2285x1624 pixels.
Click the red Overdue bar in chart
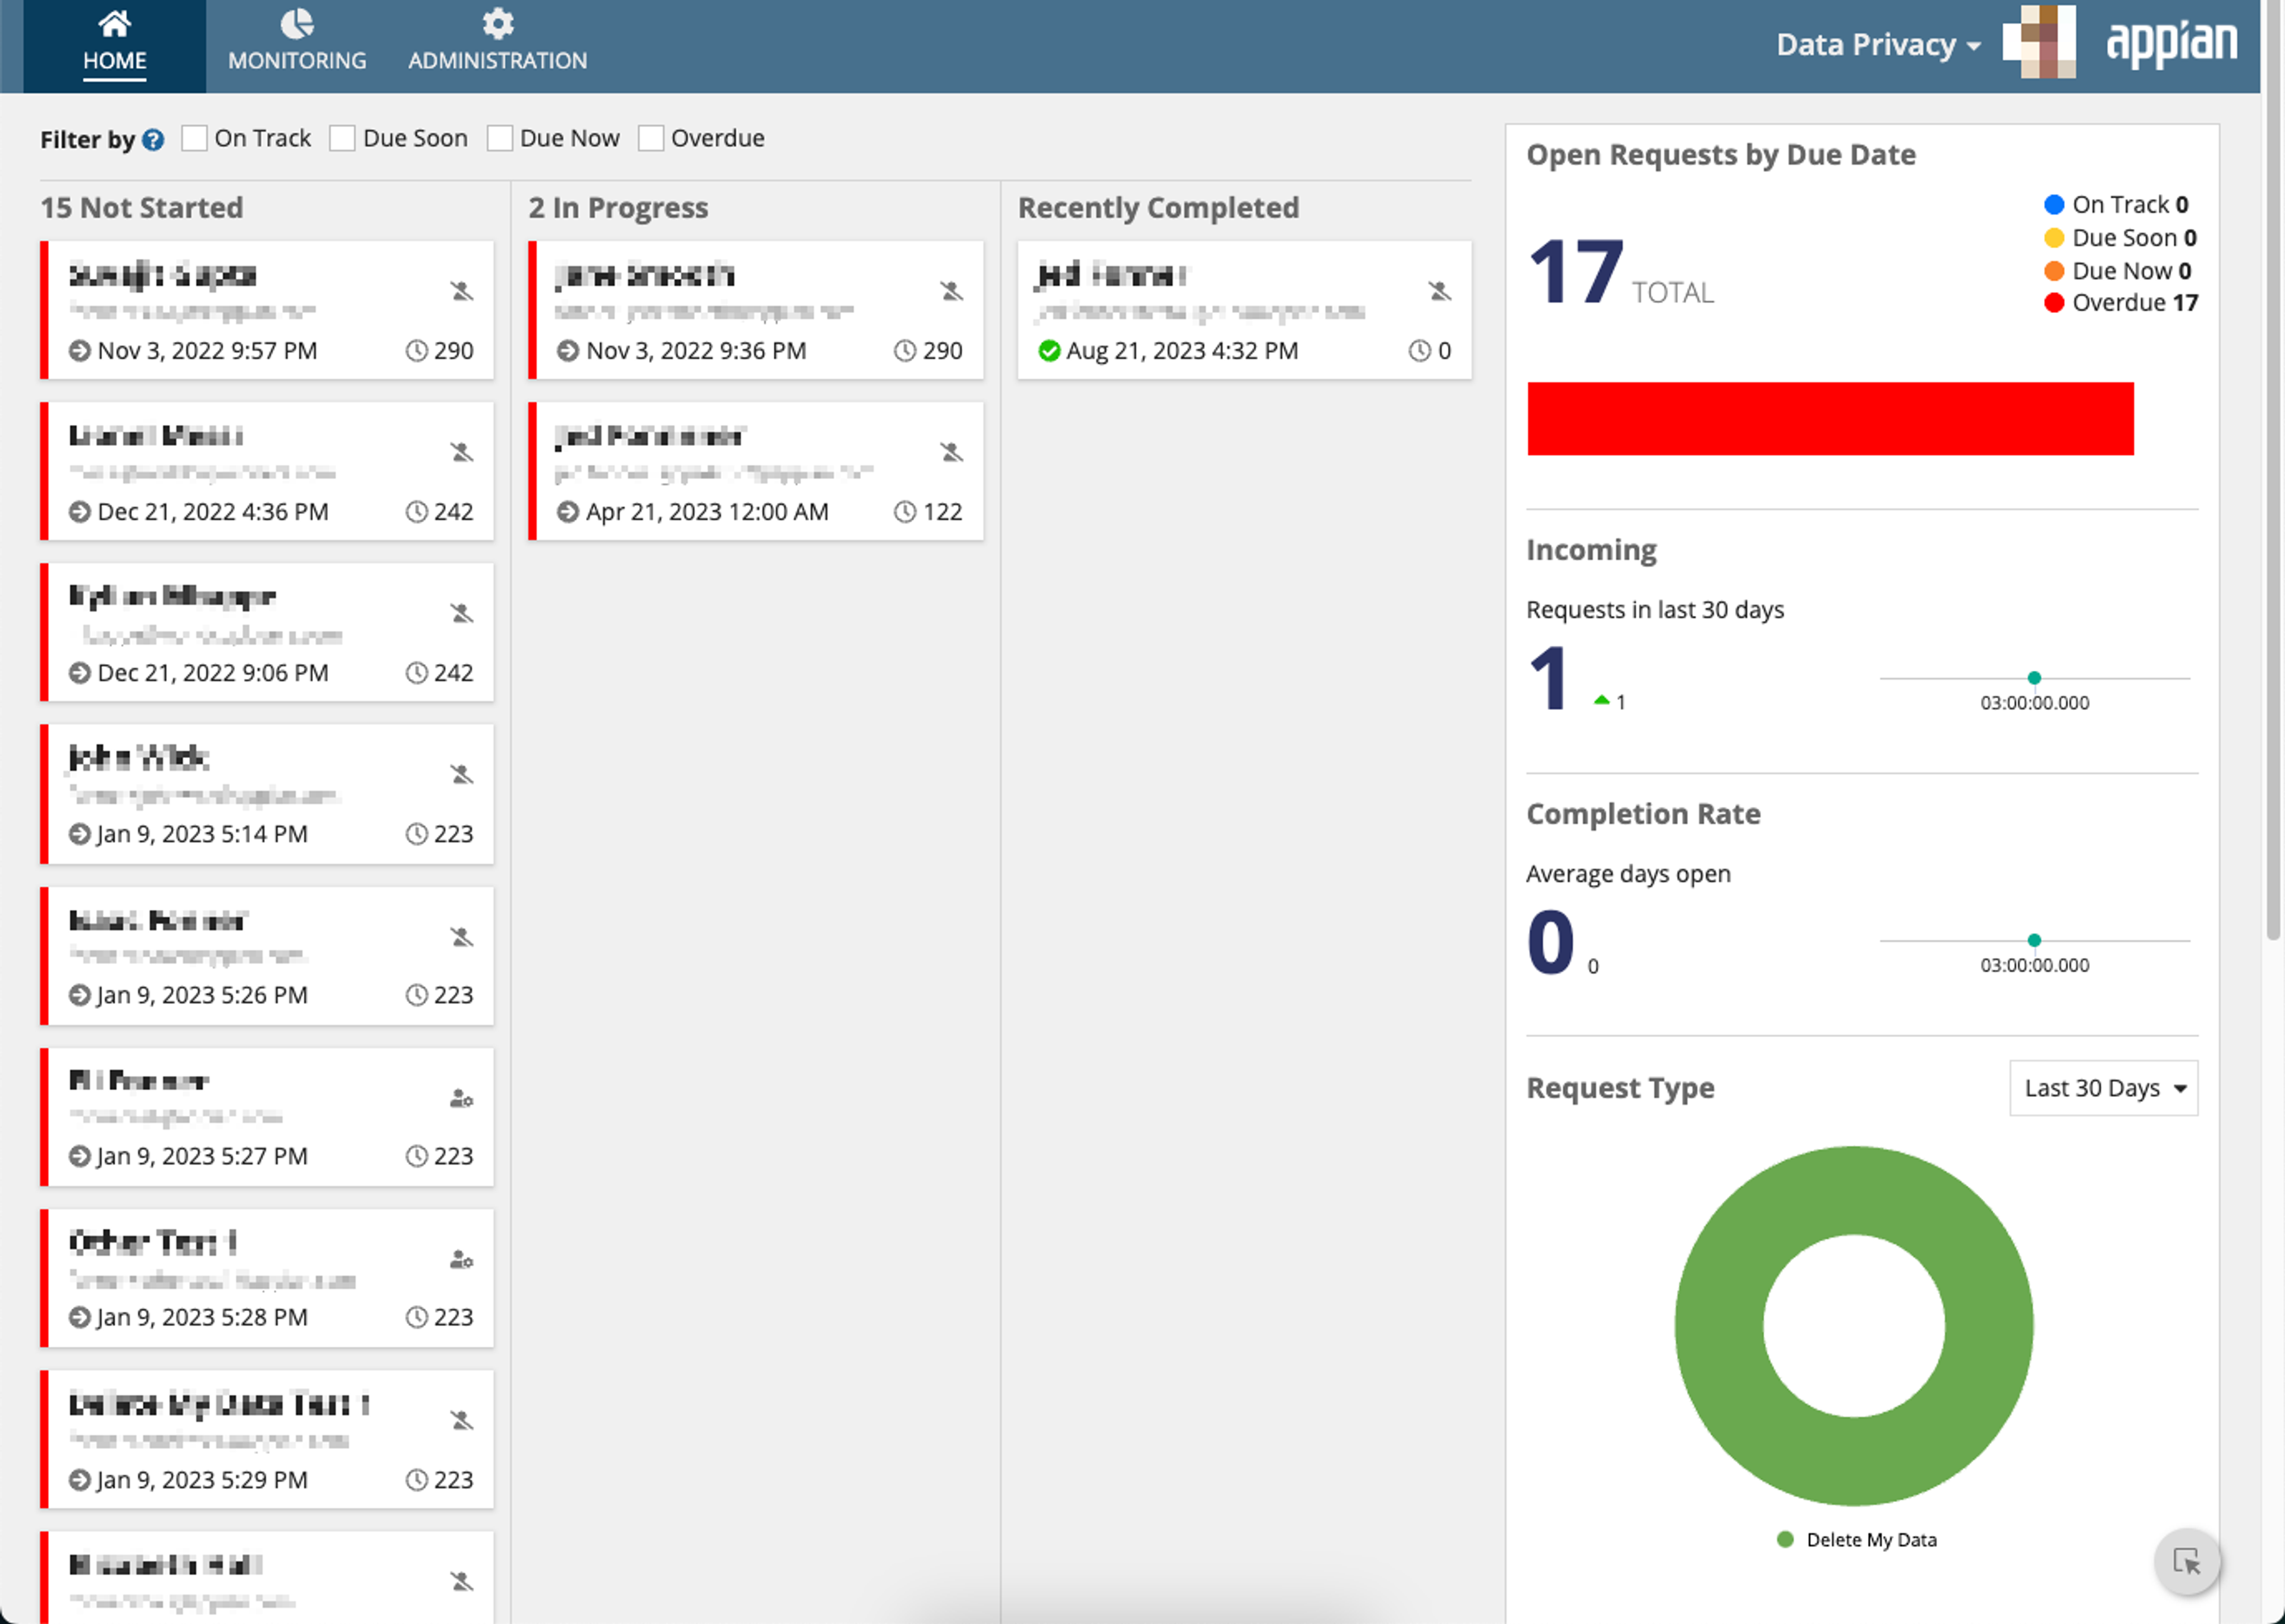tap(1830, 419)
